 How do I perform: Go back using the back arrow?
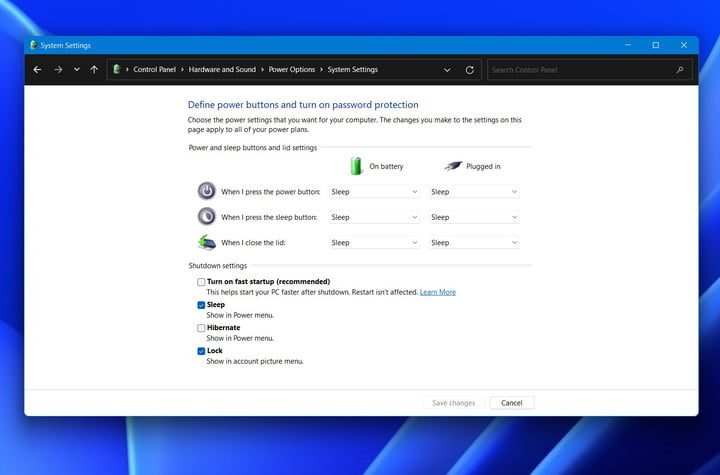[x=37, y=70]
